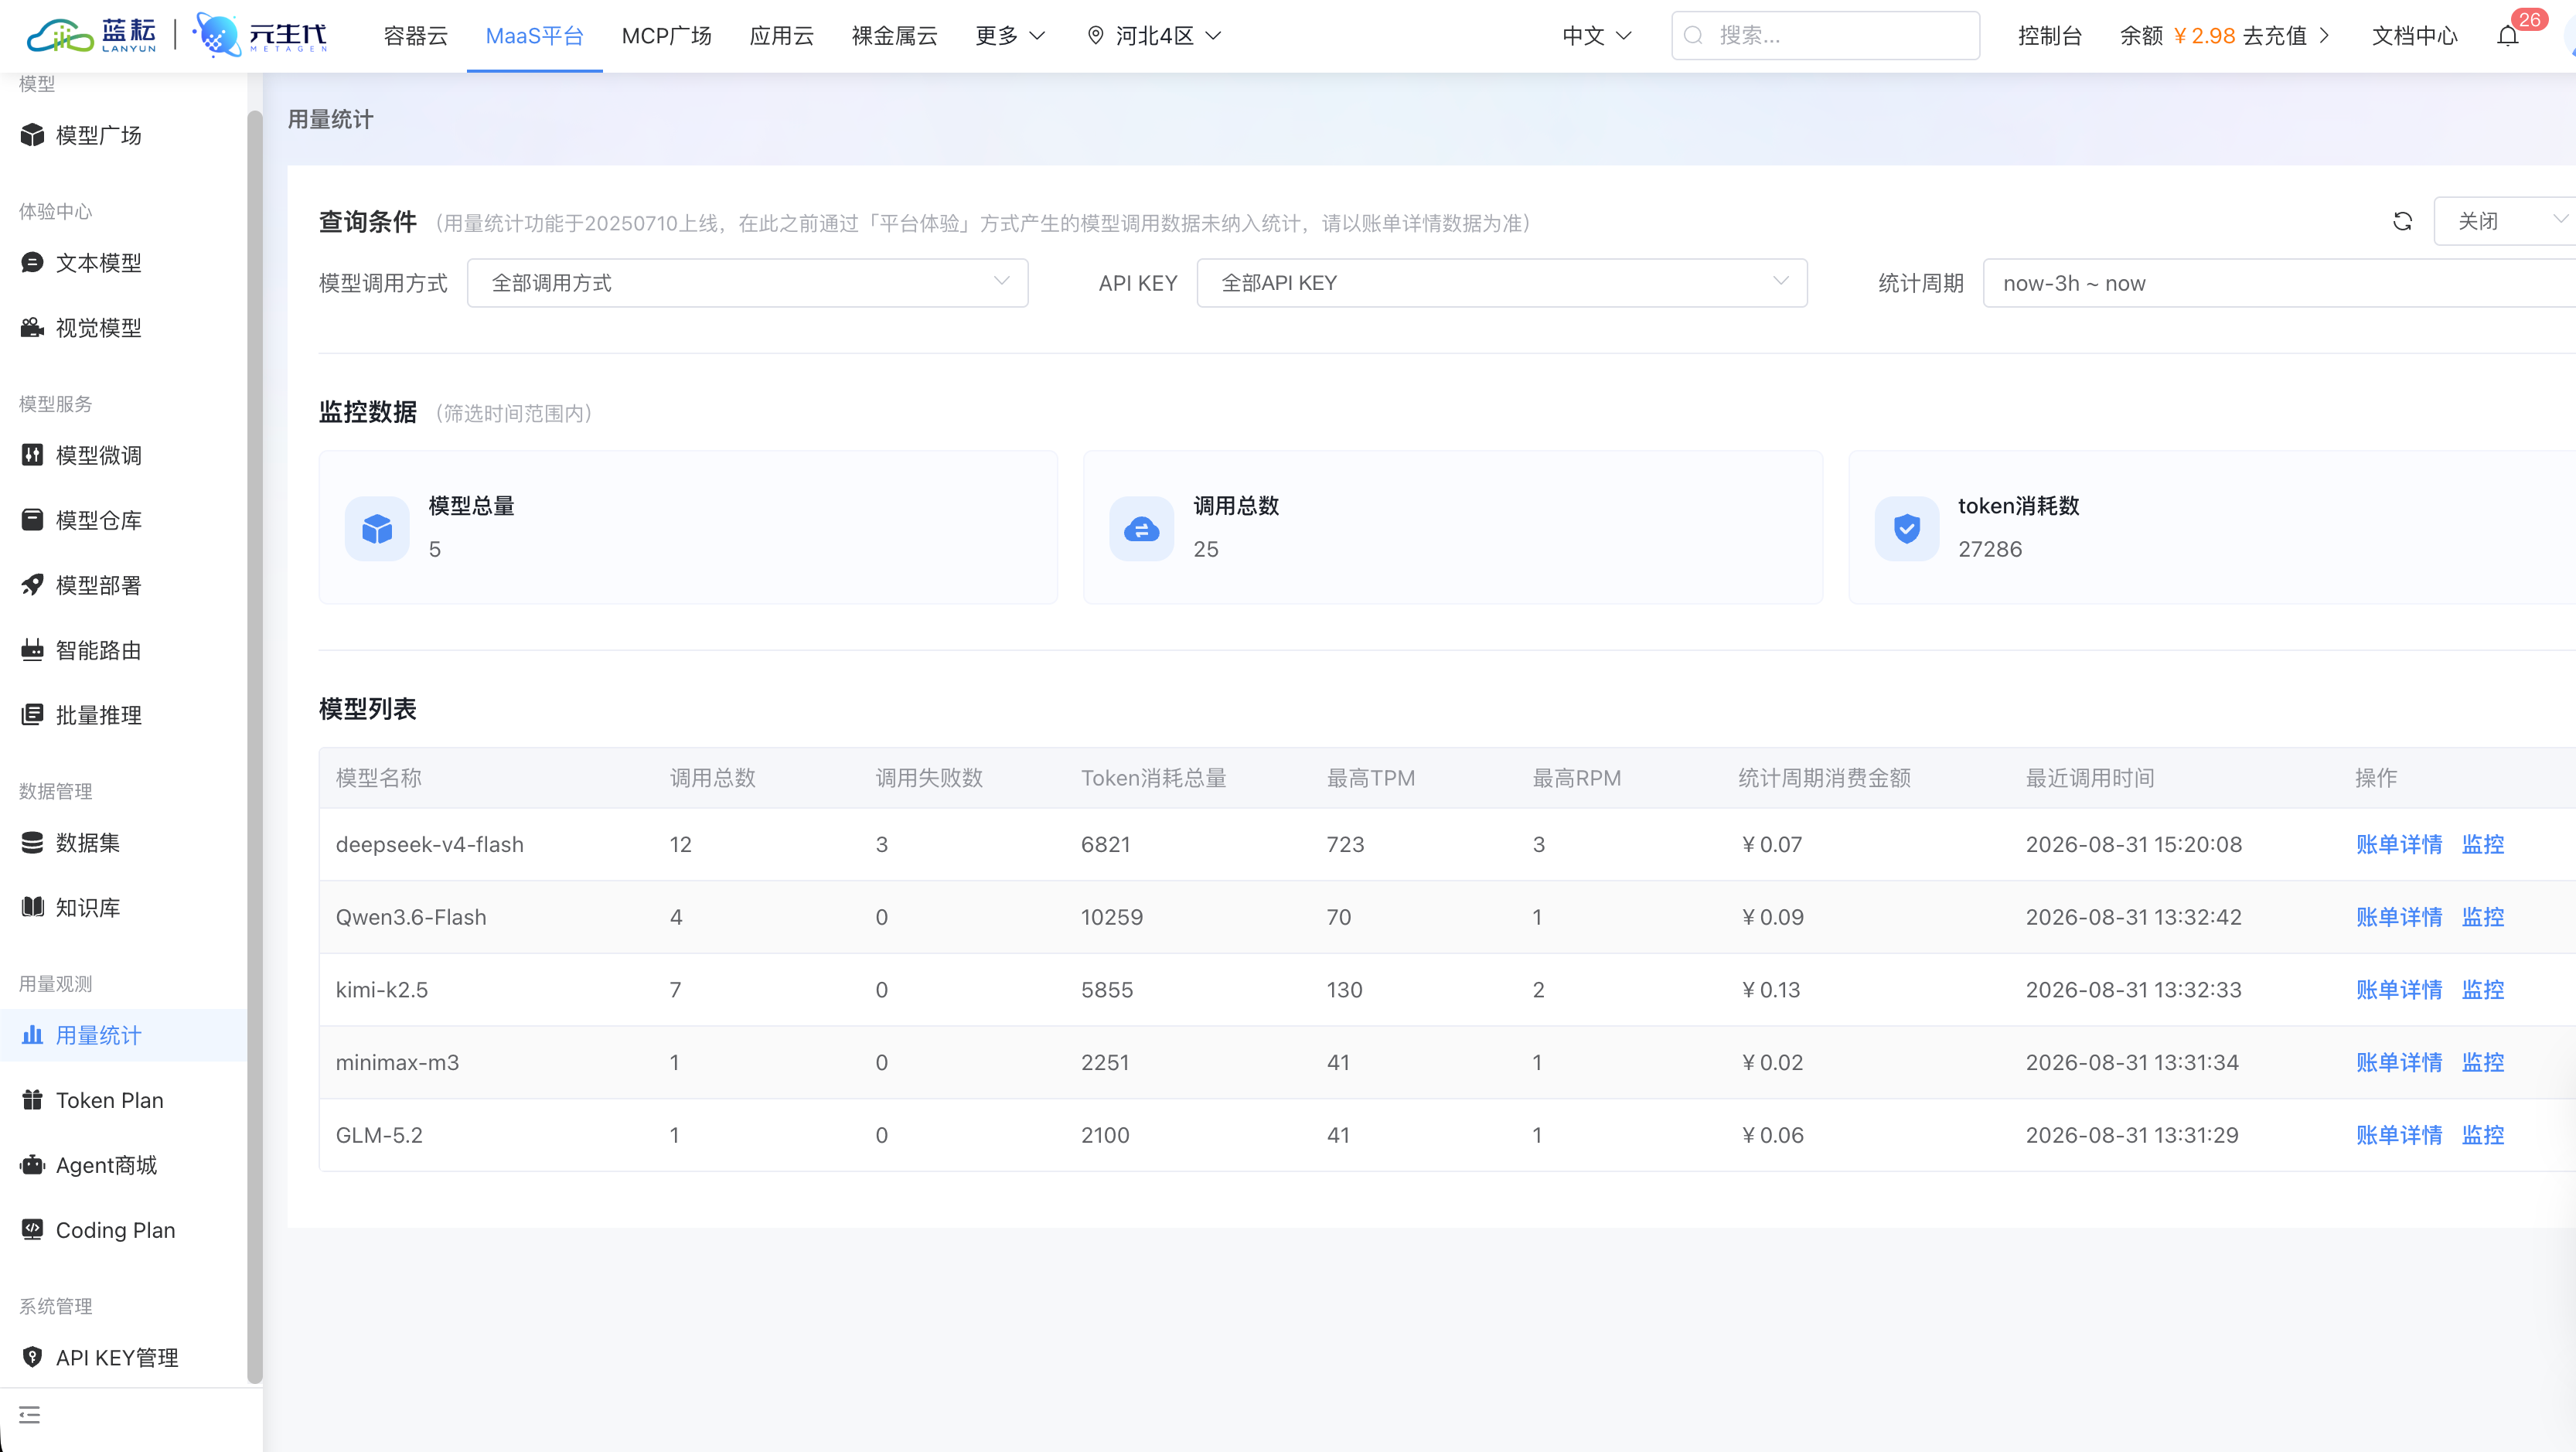2576x1452 pixels.
Task: Click the GLM-5.2 model name
Action: point(379,1135)
